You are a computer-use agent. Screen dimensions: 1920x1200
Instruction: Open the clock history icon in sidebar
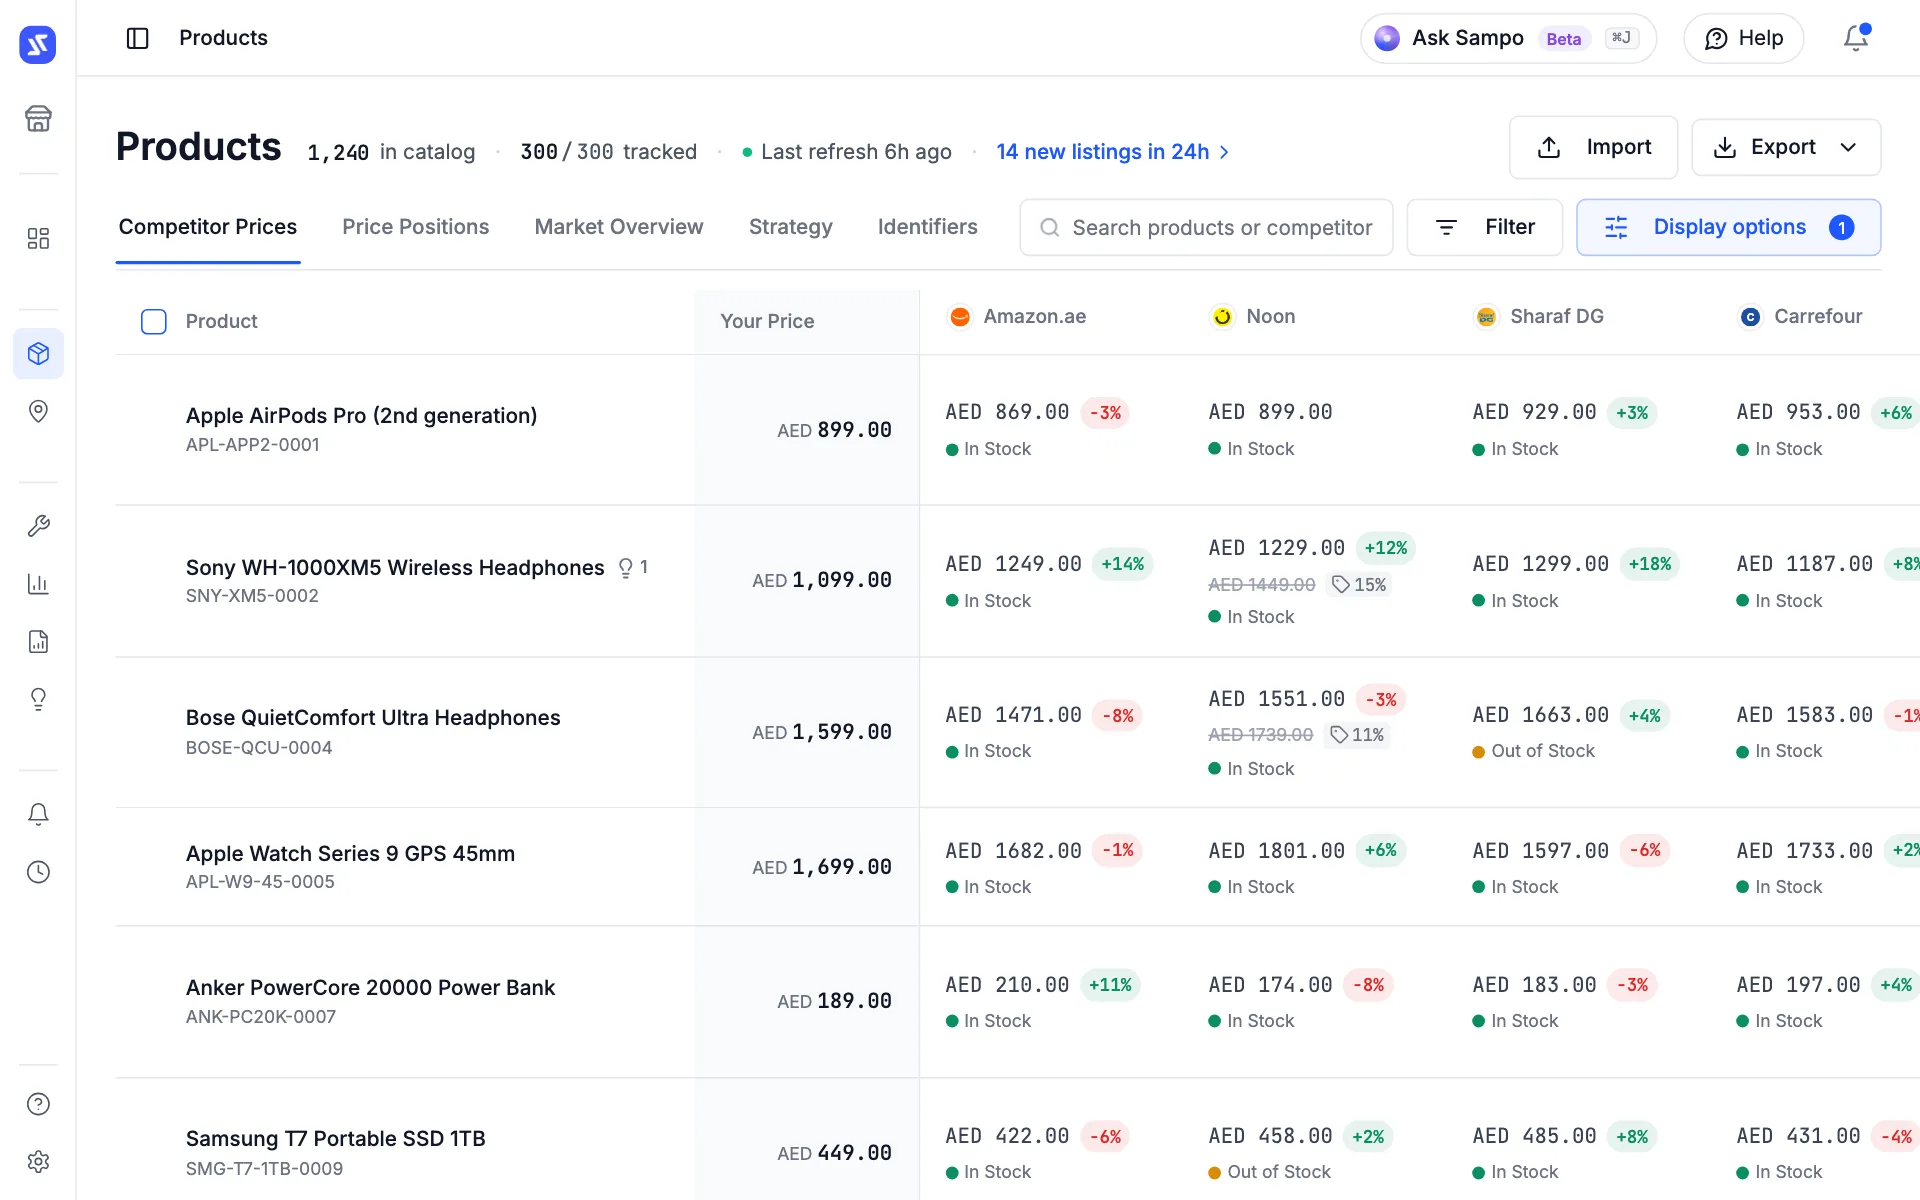(38, 872)
